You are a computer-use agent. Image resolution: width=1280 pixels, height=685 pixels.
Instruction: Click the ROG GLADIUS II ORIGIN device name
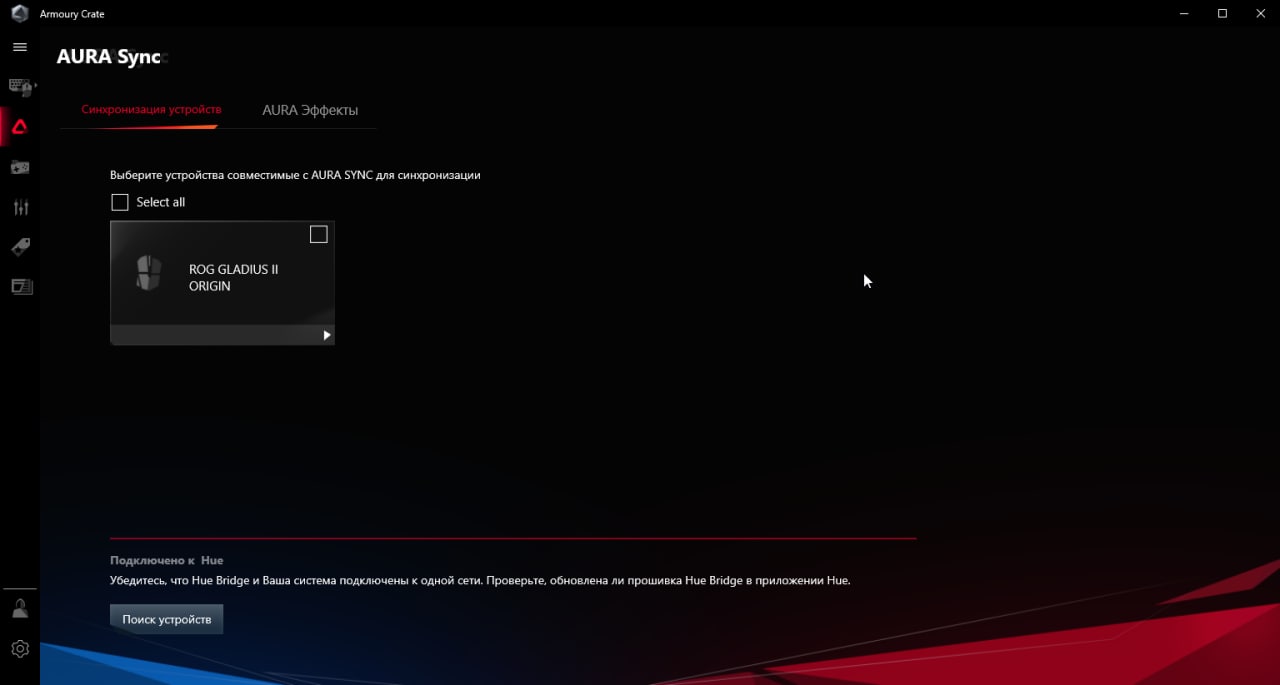tap(233, 277)
